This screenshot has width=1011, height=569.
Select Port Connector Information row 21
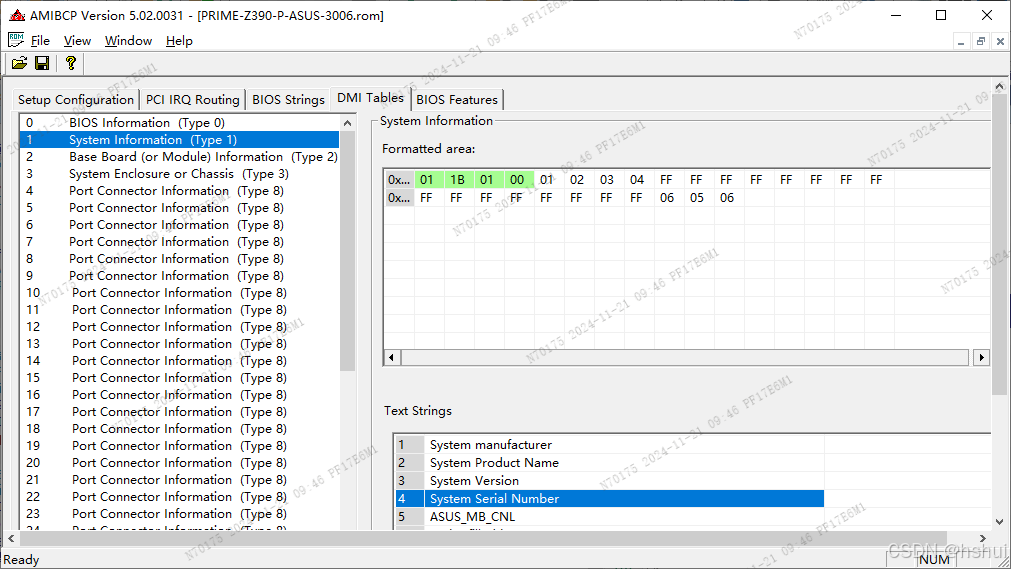click(x=179, y=480)
